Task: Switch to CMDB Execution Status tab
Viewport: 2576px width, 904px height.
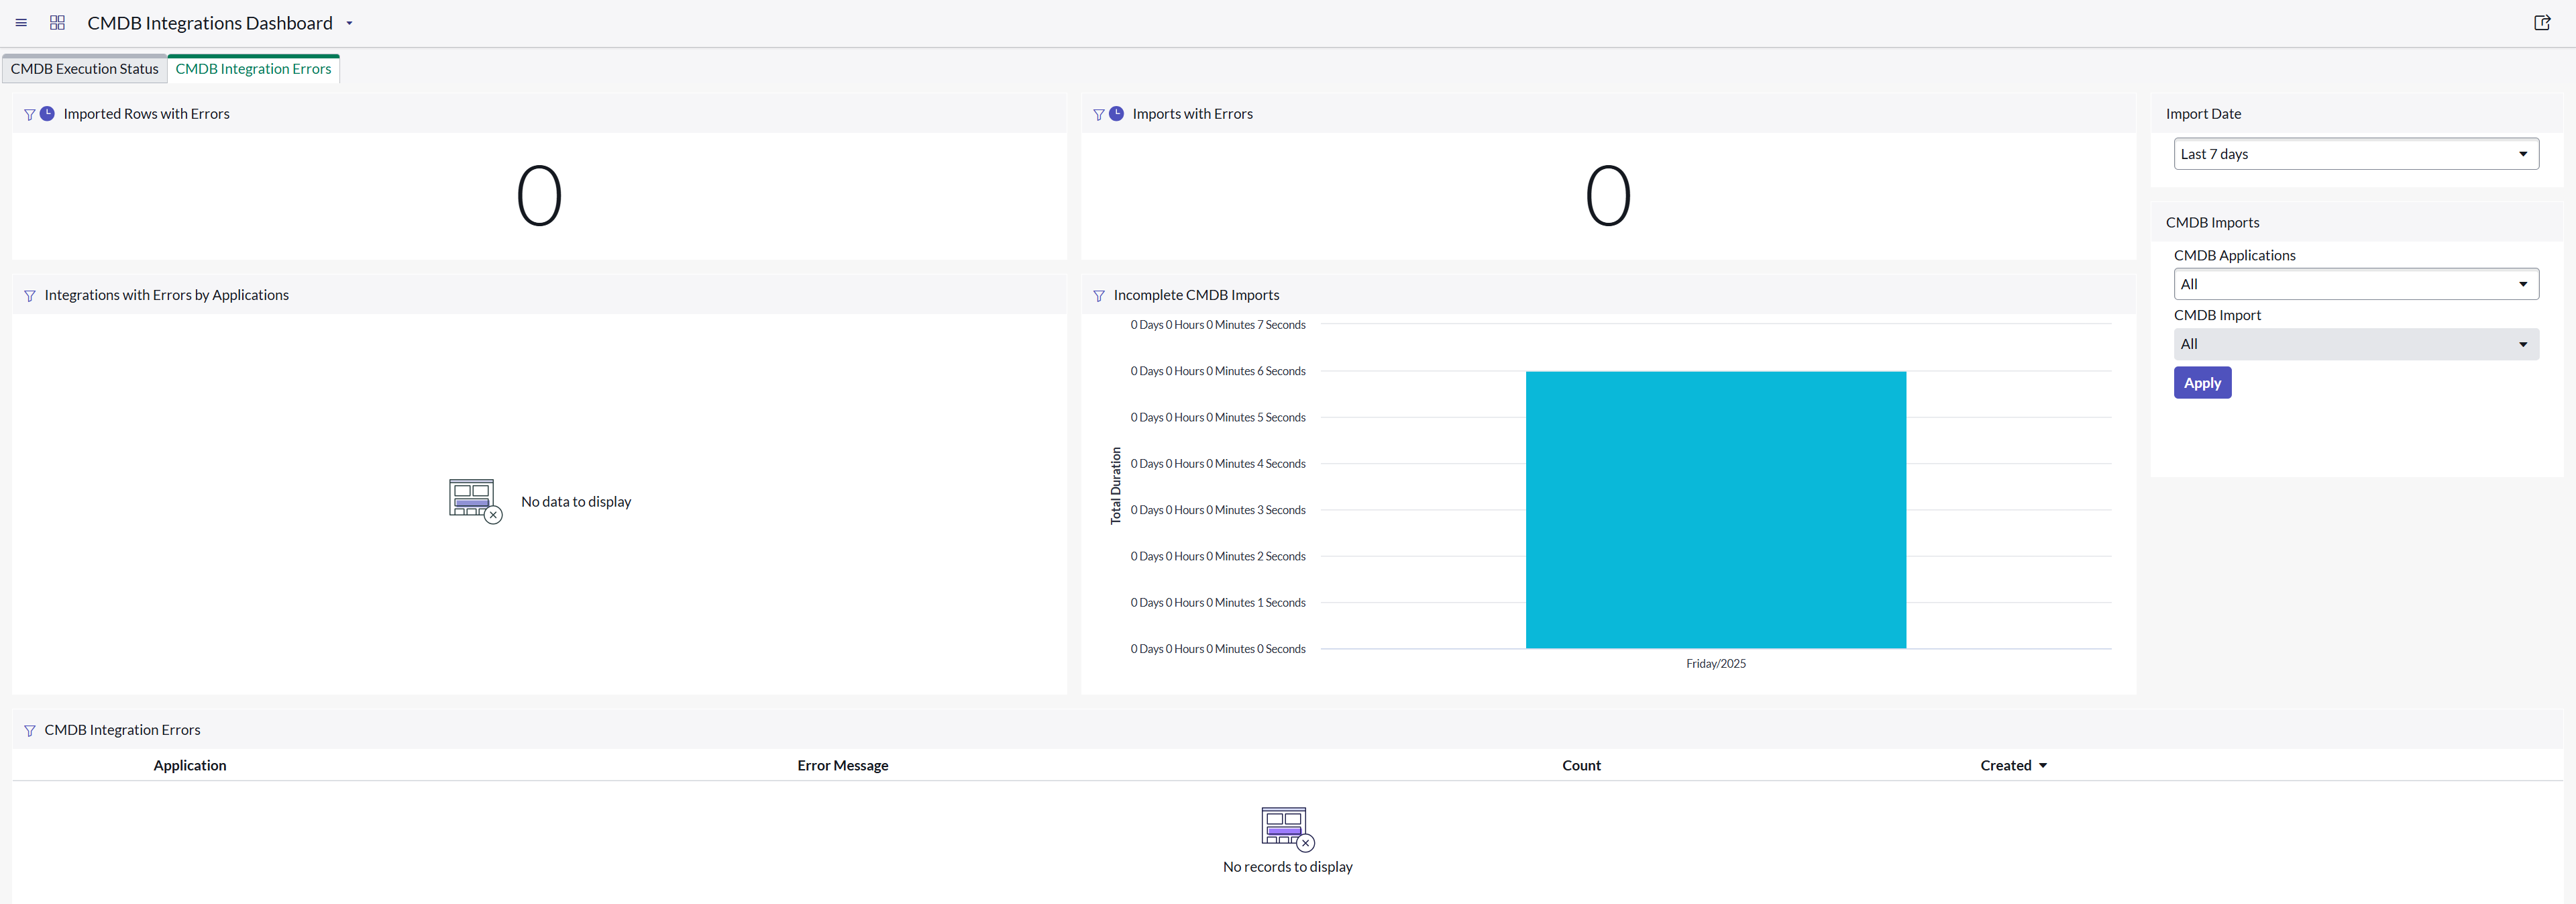Action: pyautogui.click(x=85, y=69)
